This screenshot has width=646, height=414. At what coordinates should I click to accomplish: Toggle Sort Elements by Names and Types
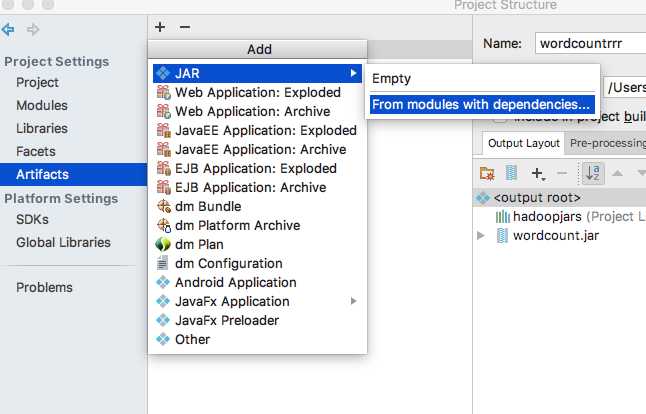[593, 173]
